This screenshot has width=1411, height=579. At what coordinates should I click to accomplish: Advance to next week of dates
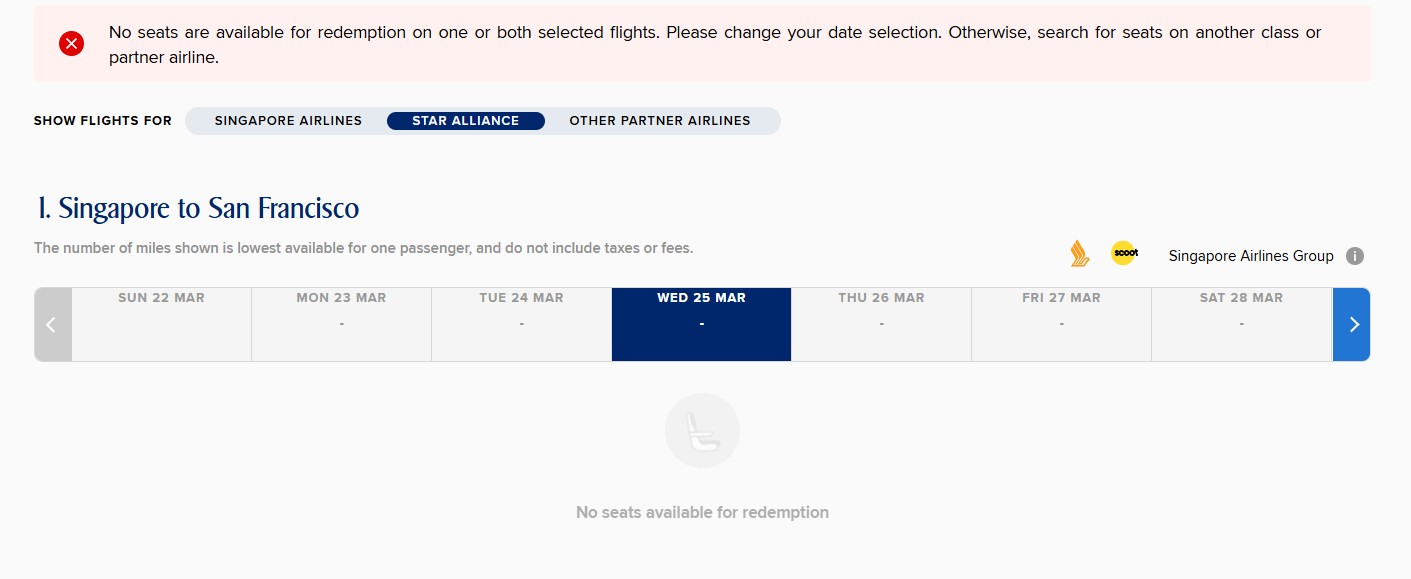(1352, 324)
